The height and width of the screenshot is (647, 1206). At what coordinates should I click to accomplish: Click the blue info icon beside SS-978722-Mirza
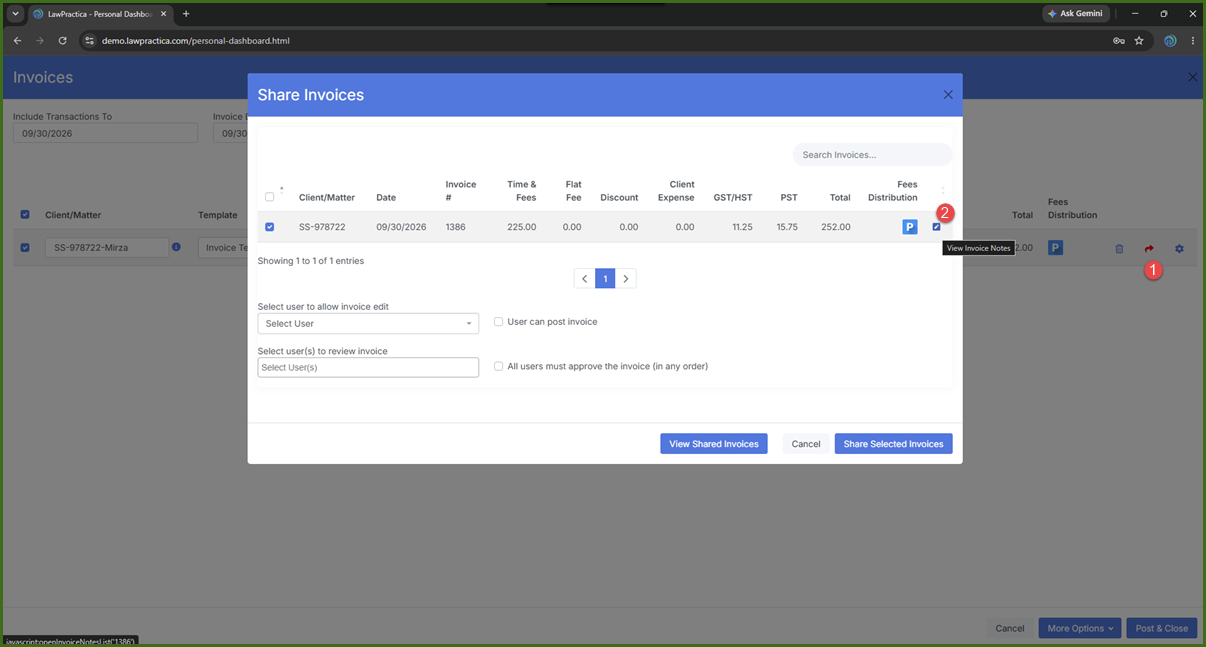pos(176,247)
